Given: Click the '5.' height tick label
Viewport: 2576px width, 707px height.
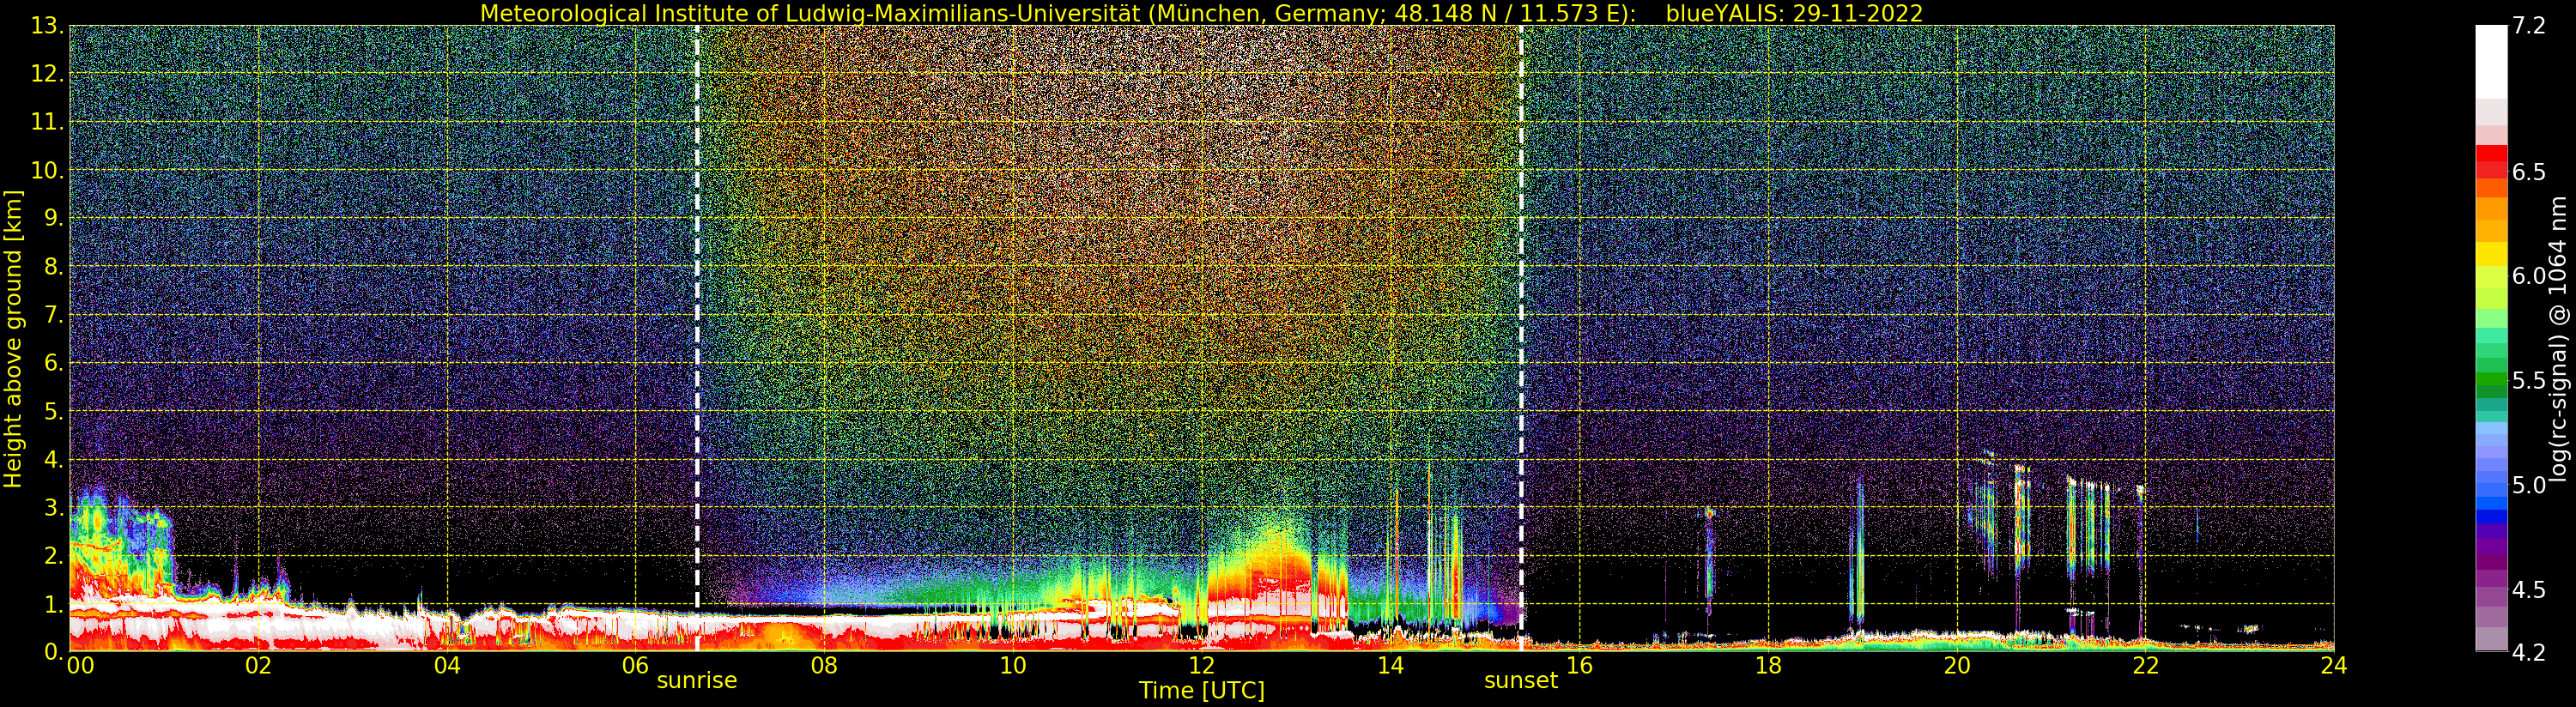Looking at the screenshot, I should 54,411.
